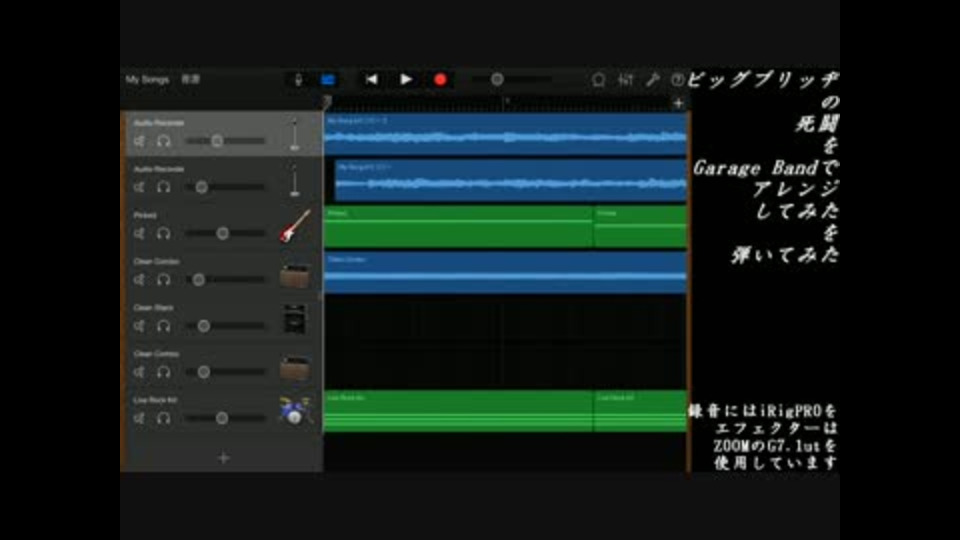Open the microphone instrument view
Viewport: 960px width, 540px height.
[298, 80]
